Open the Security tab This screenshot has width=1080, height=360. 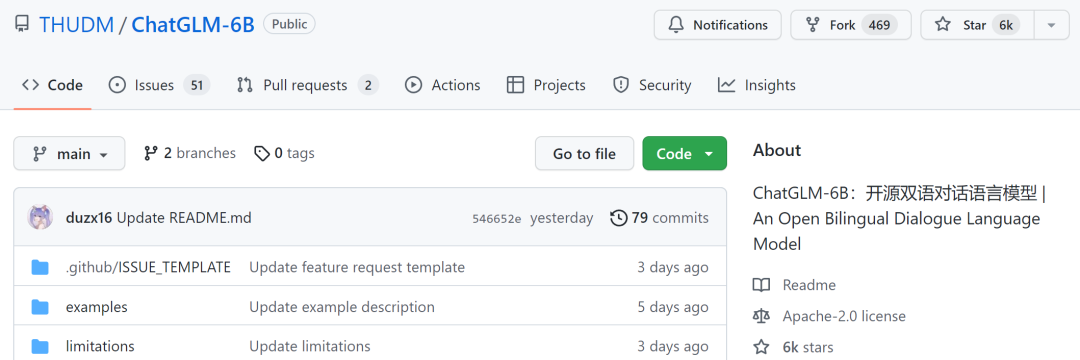click(x=652, y=85)
